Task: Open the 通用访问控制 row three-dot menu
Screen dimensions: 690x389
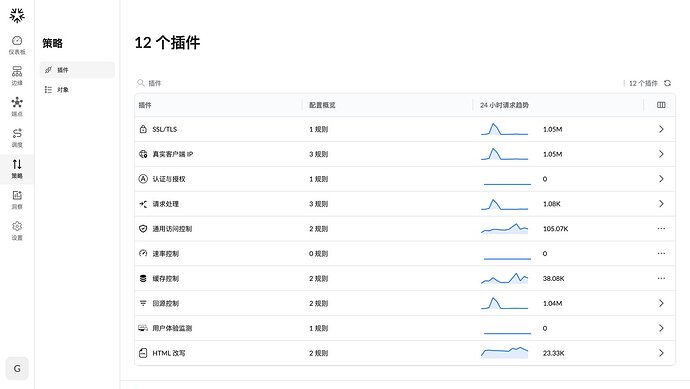Action: tap(661, 229)
